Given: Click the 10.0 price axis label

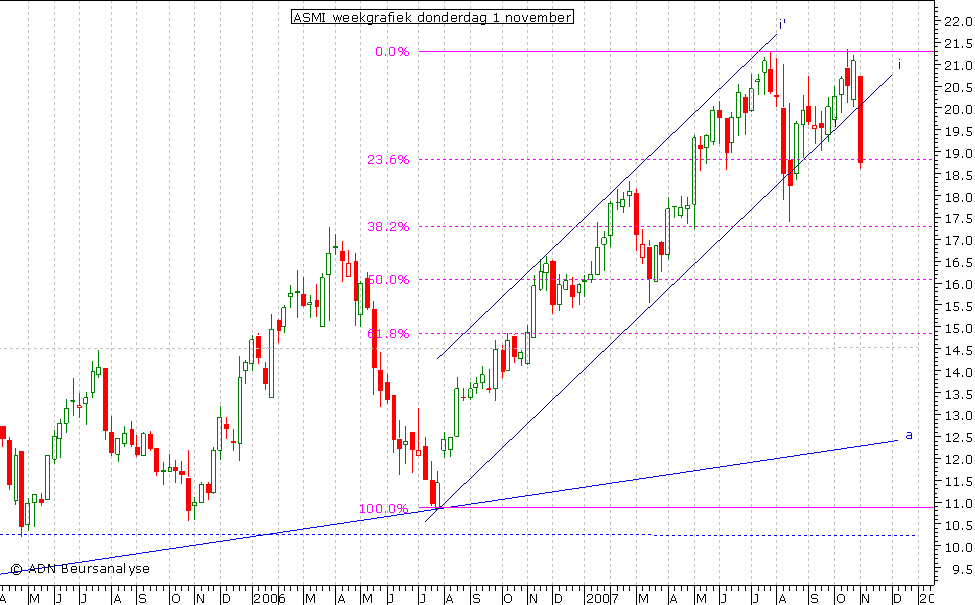Looking at the screenshot, I should [x=958, y=548].
